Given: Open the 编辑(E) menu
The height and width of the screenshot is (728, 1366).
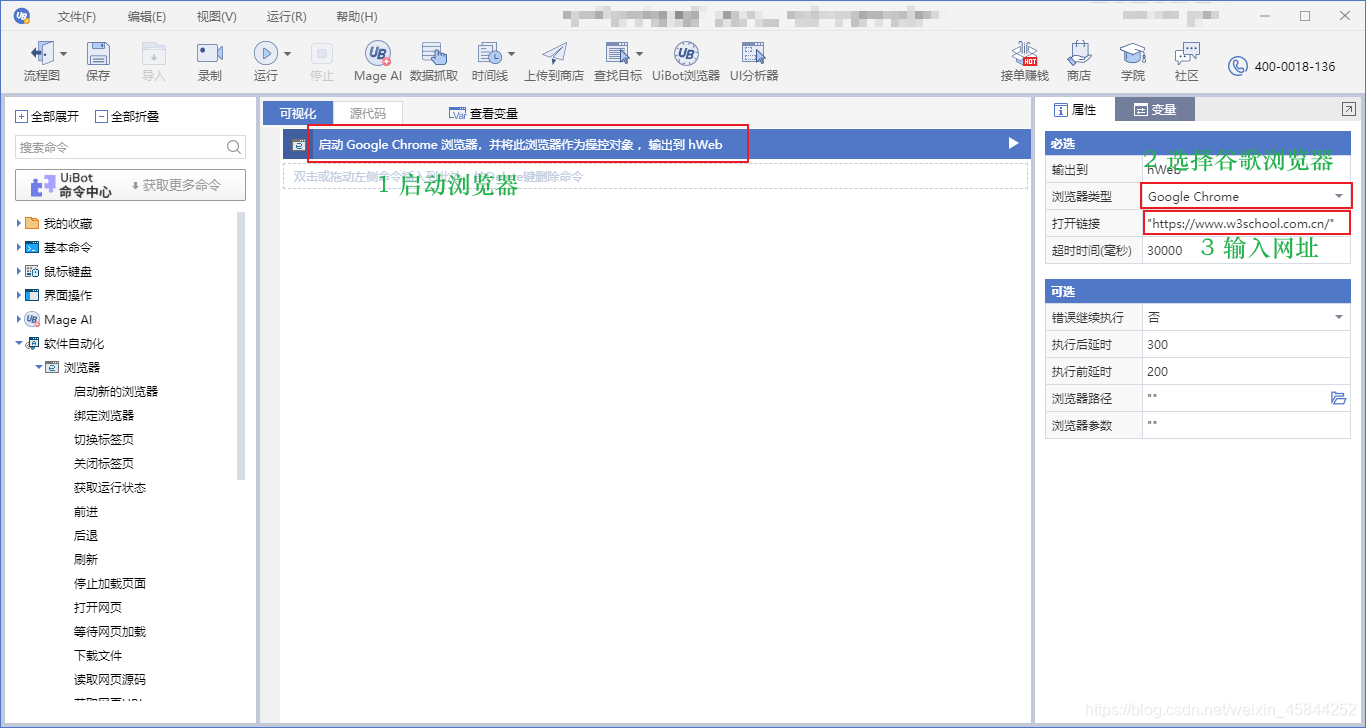Looking at the screenshot, I should (147, 16).
